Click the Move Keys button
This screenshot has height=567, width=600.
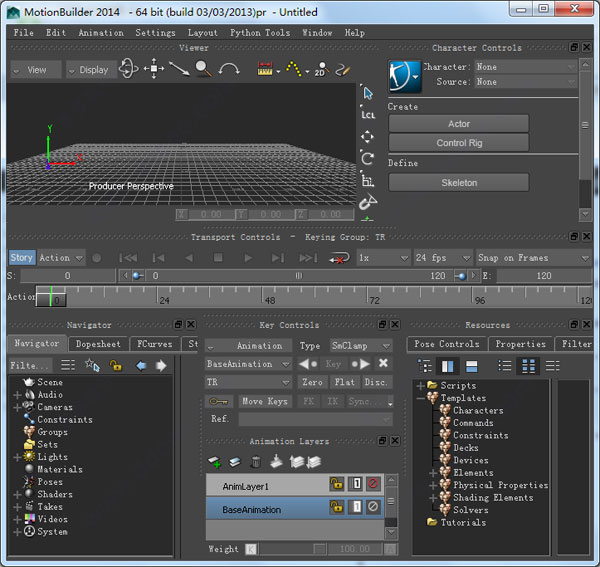click(265, 401)
